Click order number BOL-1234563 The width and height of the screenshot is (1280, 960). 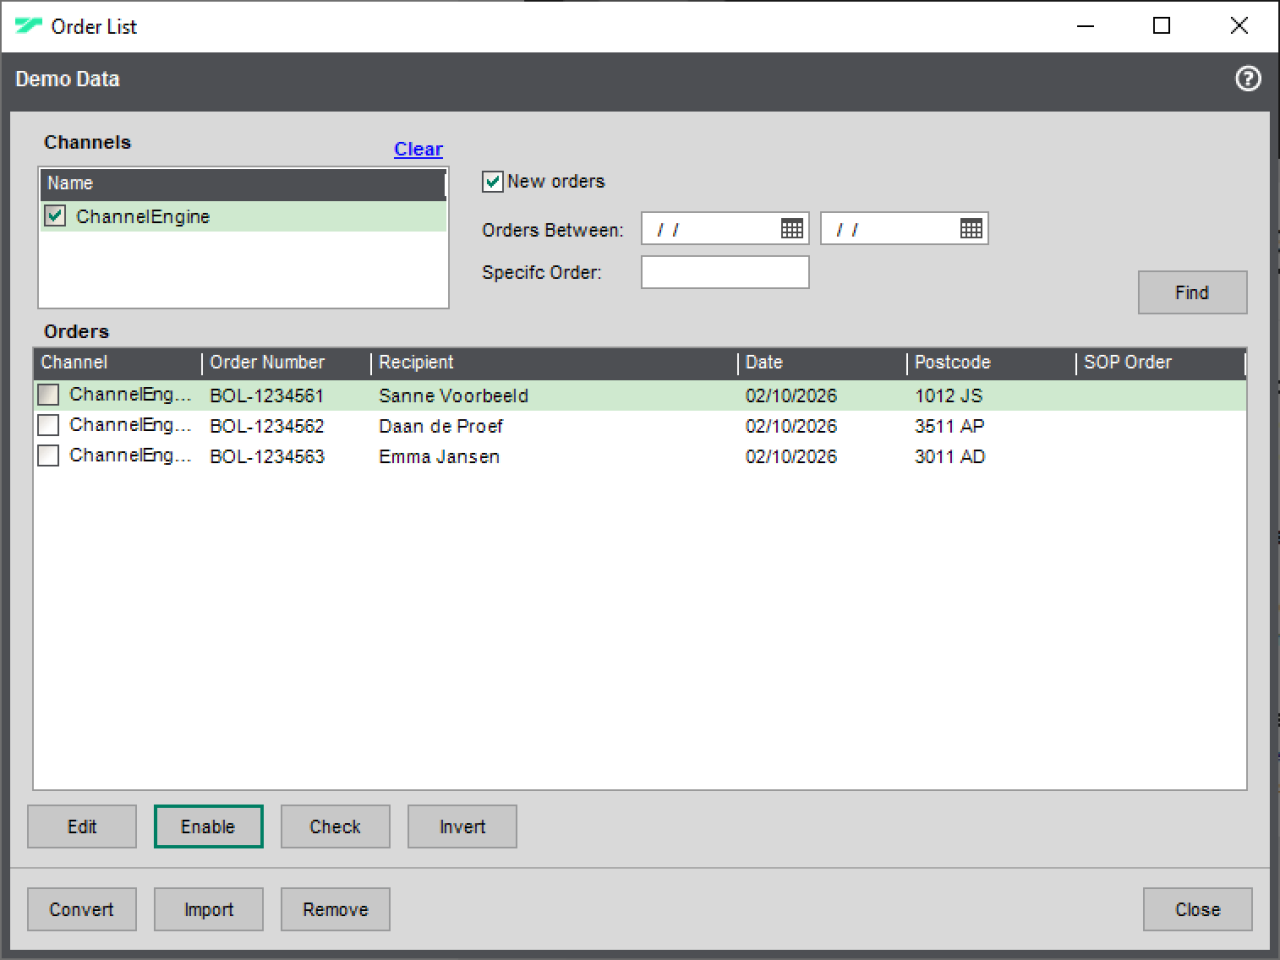point(267,457)
